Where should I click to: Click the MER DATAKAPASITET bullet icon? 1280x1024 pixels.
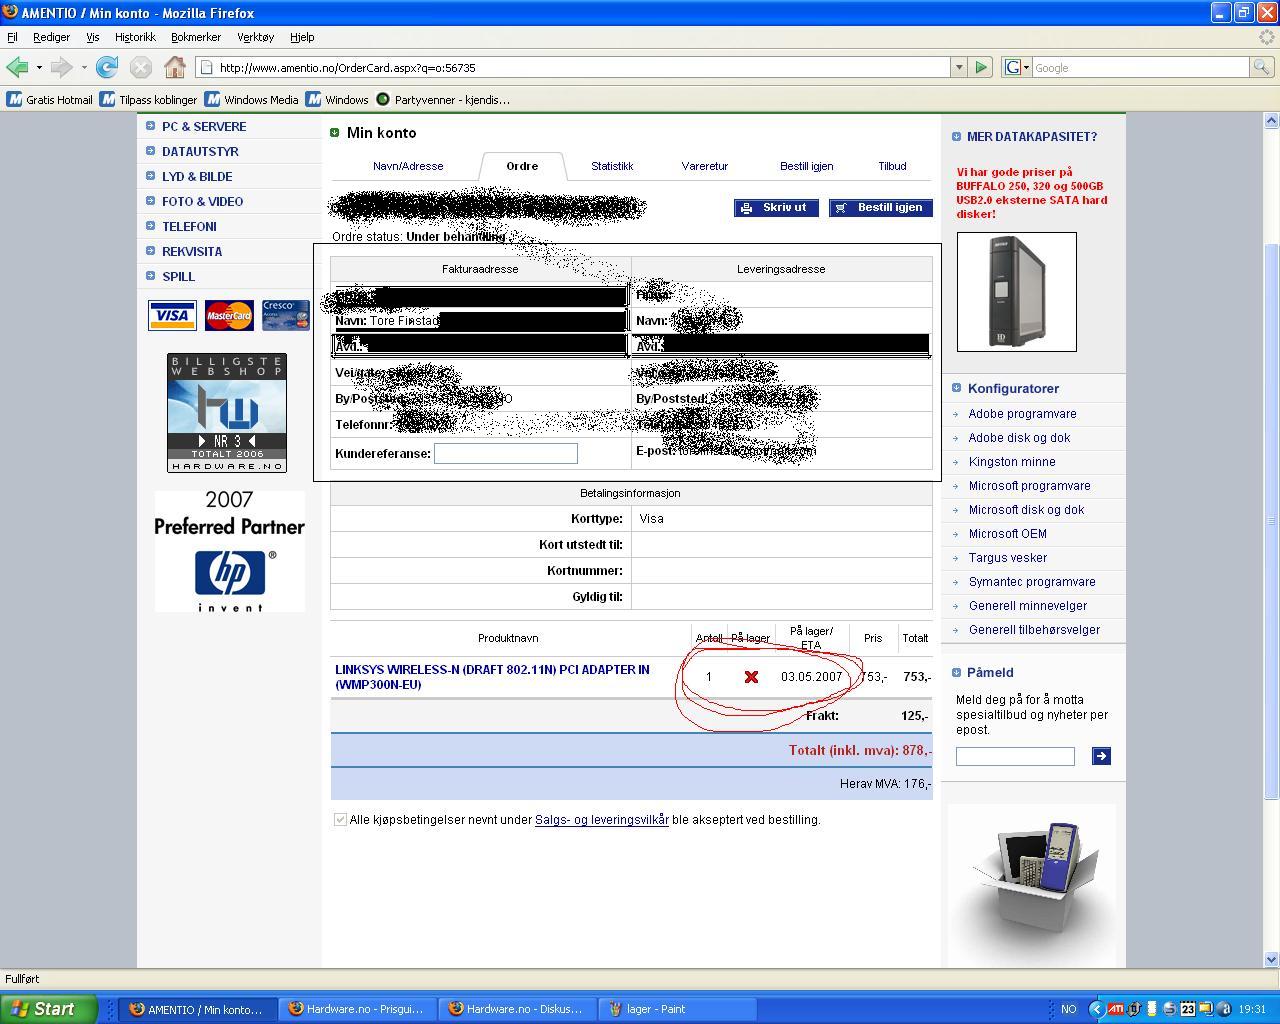point(956,136)
